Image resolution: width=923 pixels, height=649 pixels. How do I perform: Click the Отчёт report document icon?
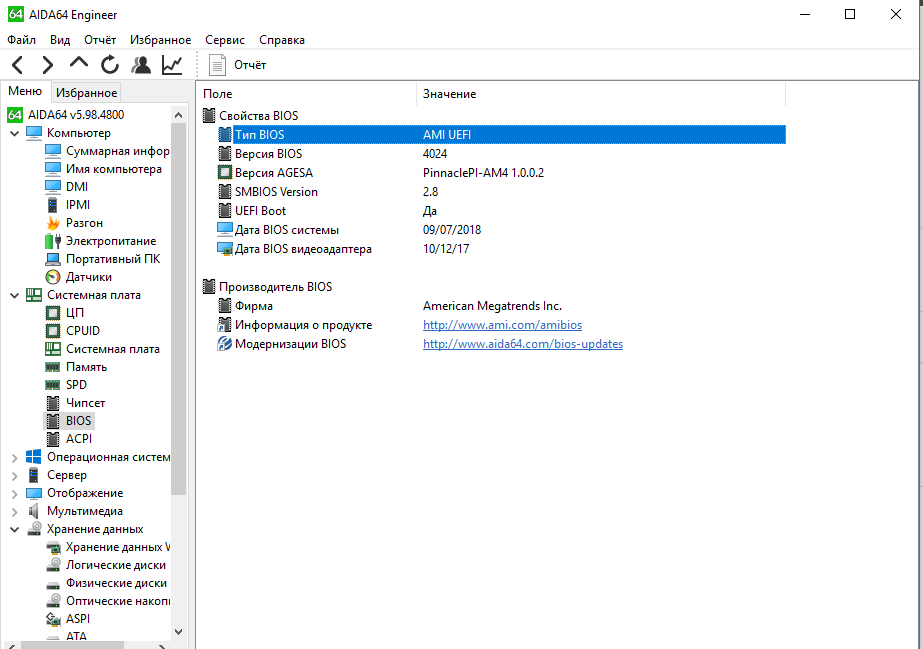(217, 65)
